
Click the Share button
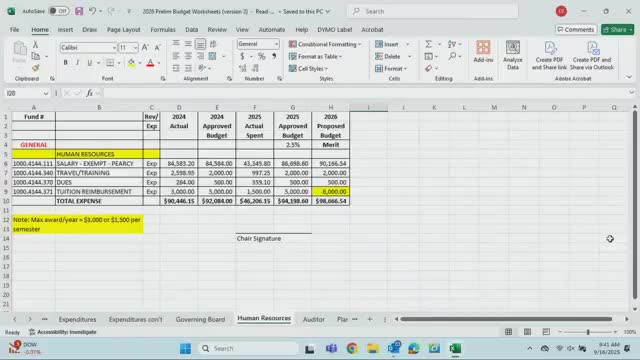pyautogui.click(x=618, y=29)
